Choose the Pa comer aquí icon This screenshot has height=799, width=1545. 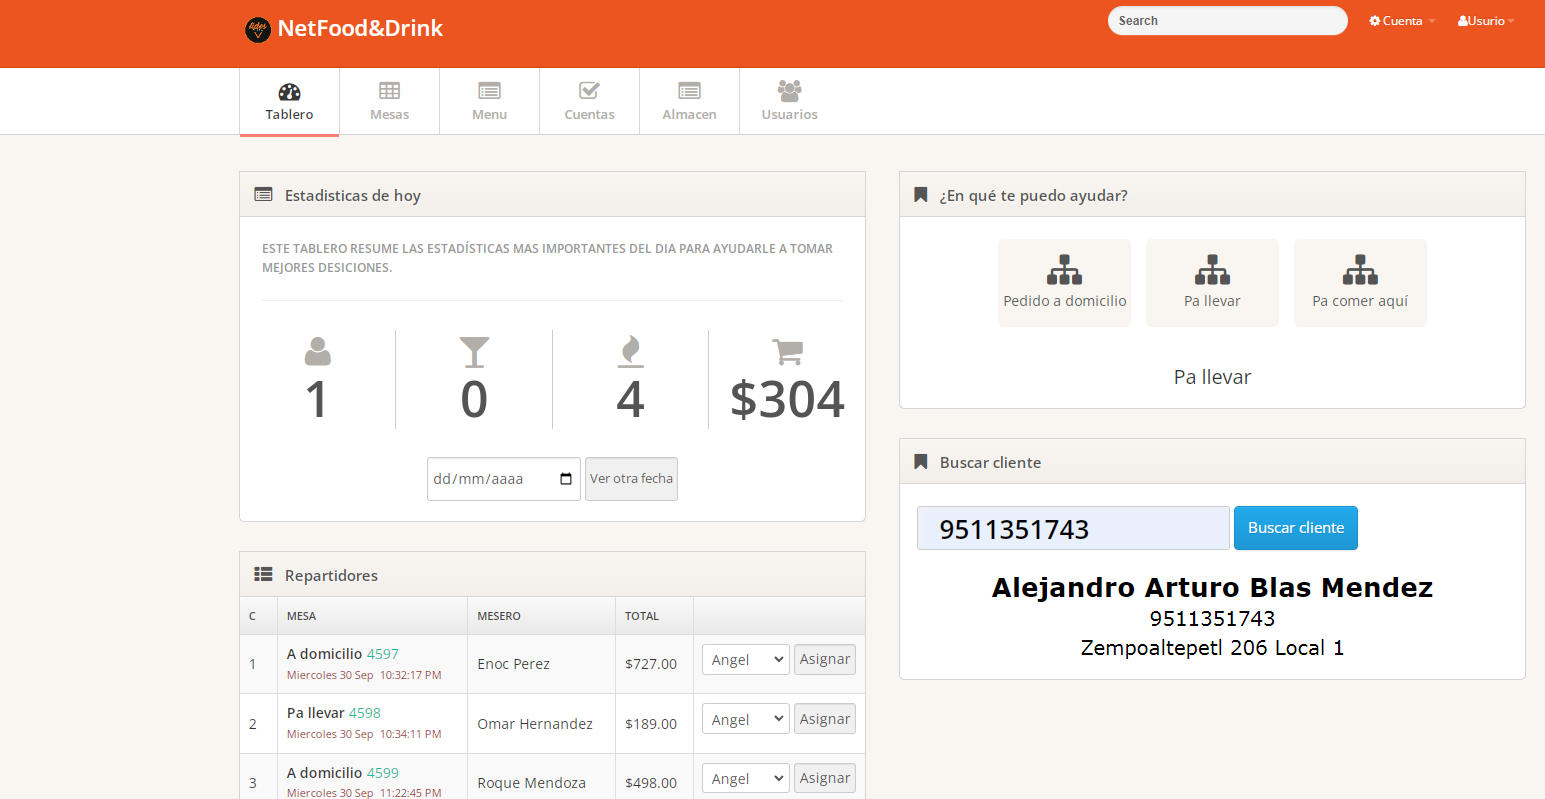(x=1360, y=270)
